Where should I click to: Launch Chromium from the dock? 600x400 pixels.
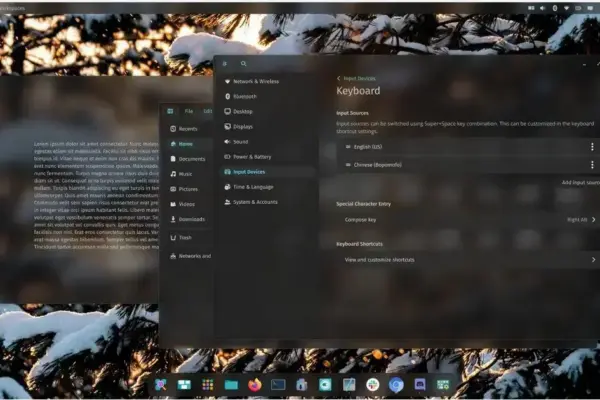(x=396, y=385)
